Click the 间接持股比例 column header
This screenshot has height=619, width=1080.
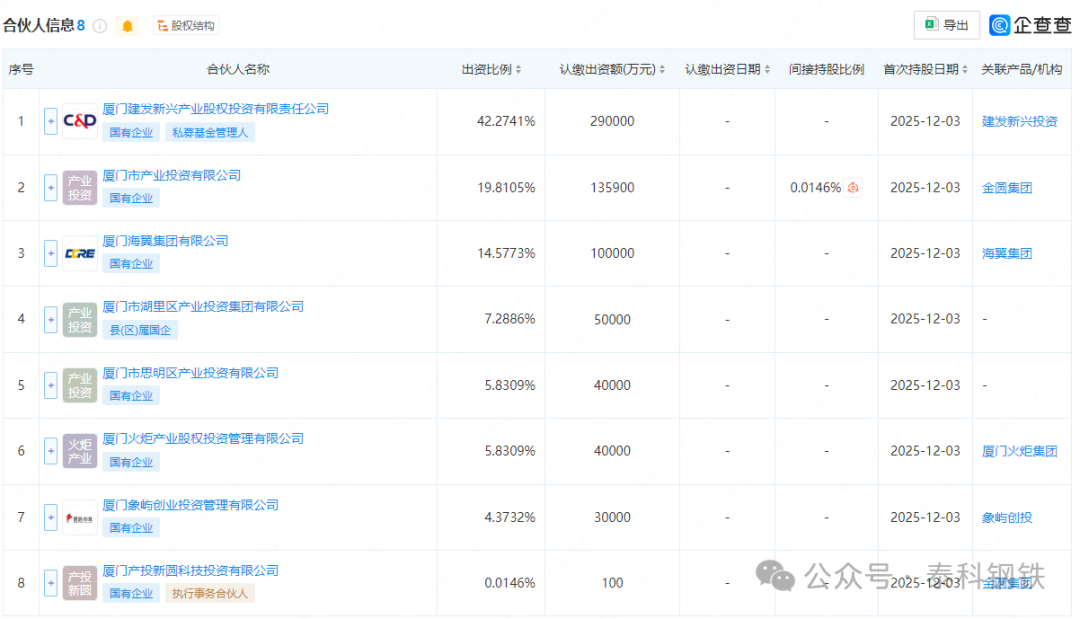[827, 70]
